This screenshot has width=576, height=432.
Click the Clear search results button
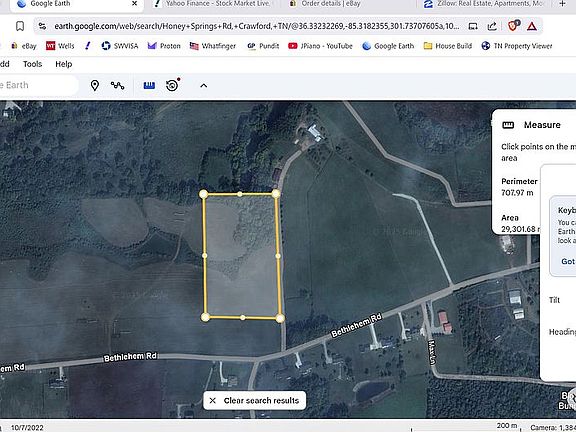click(x=255, y=400)
